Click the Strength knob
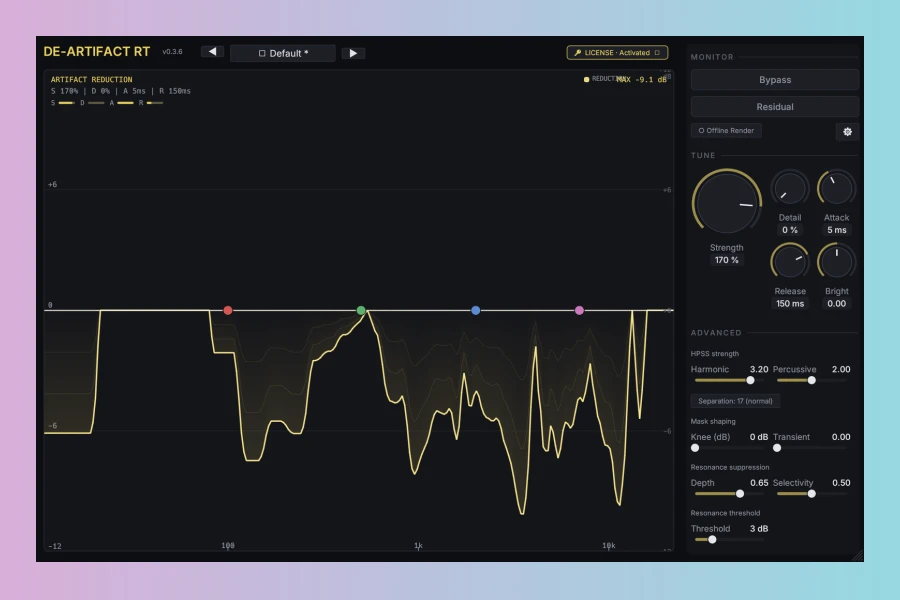Screen dimensions: 900x600 [727, 202]
